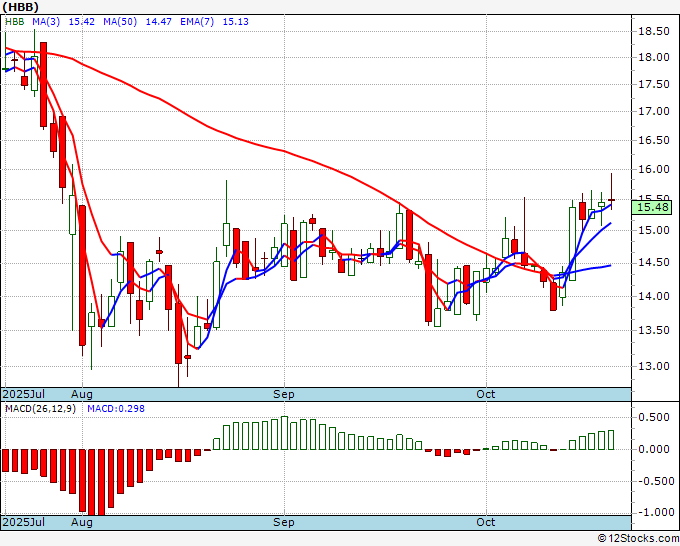Click the 15.00 price axis label
Screen dimensions: 680x546
[x=654, y=230]
